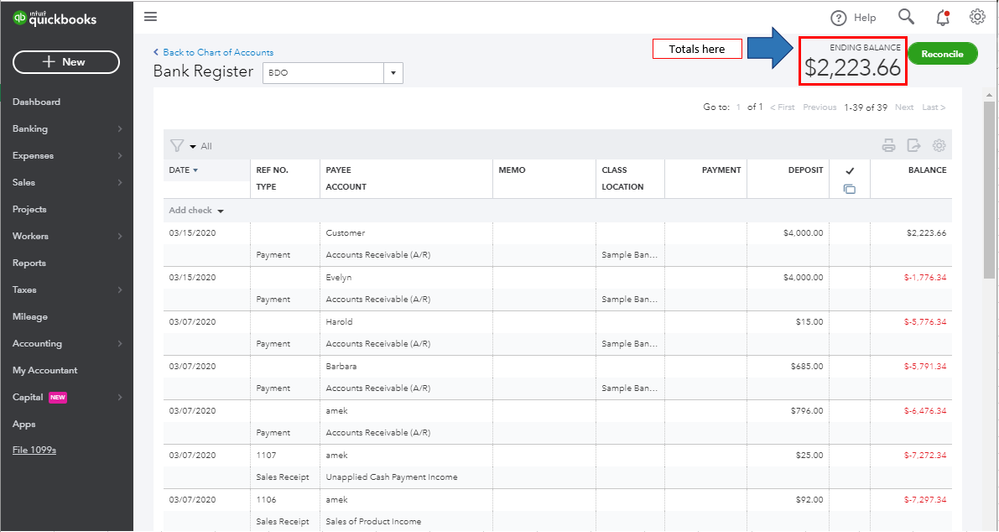Click the print register icon

[x=888, y=146]
